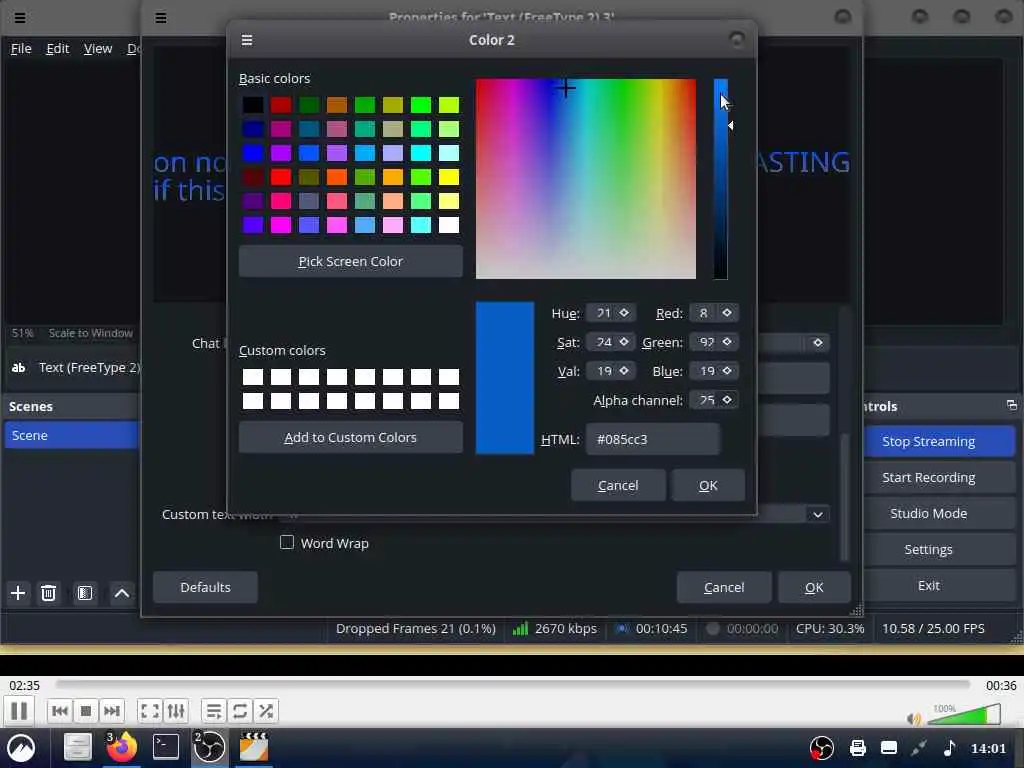Adjust the Hue spinbox arrows

pyautogui.click(x=624, y=313)
